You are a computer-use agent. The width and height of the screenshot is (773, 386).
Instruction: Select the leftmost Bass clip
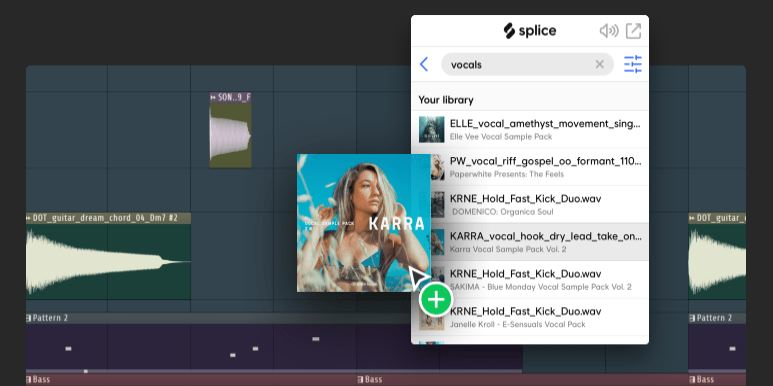click(x=191, y=380)
